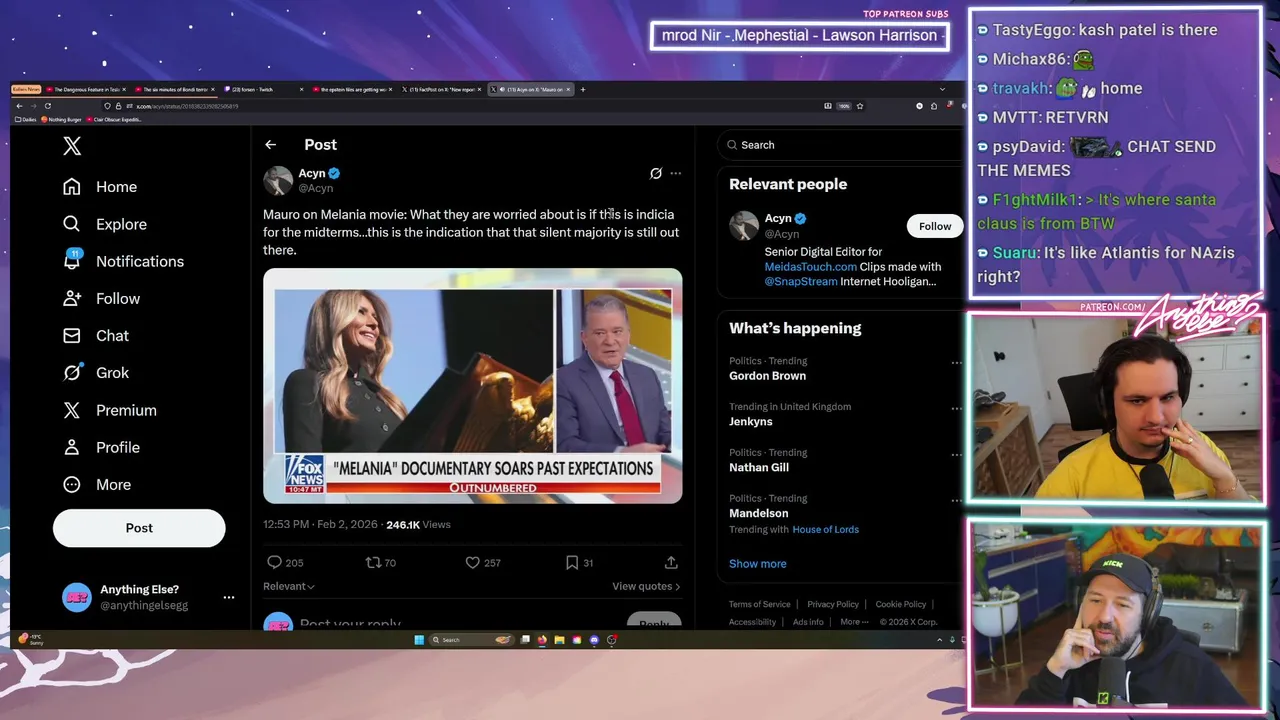Open Chat envelope icon in sidebar
The width and height of the screenshot is (1280, 720).
pyautogui.click(x=71, y=335)
